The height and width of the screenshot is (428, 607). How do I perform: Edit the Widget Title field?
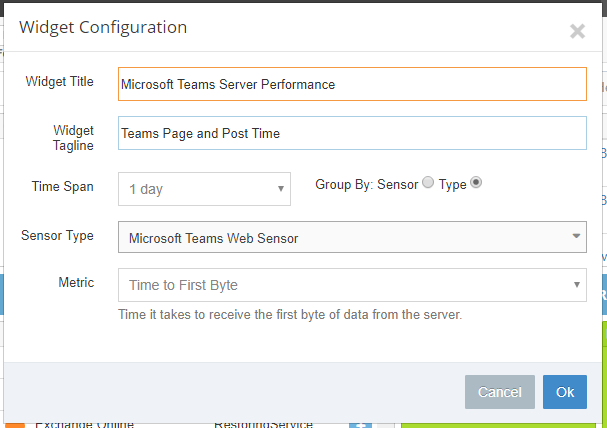pos(352,84)
